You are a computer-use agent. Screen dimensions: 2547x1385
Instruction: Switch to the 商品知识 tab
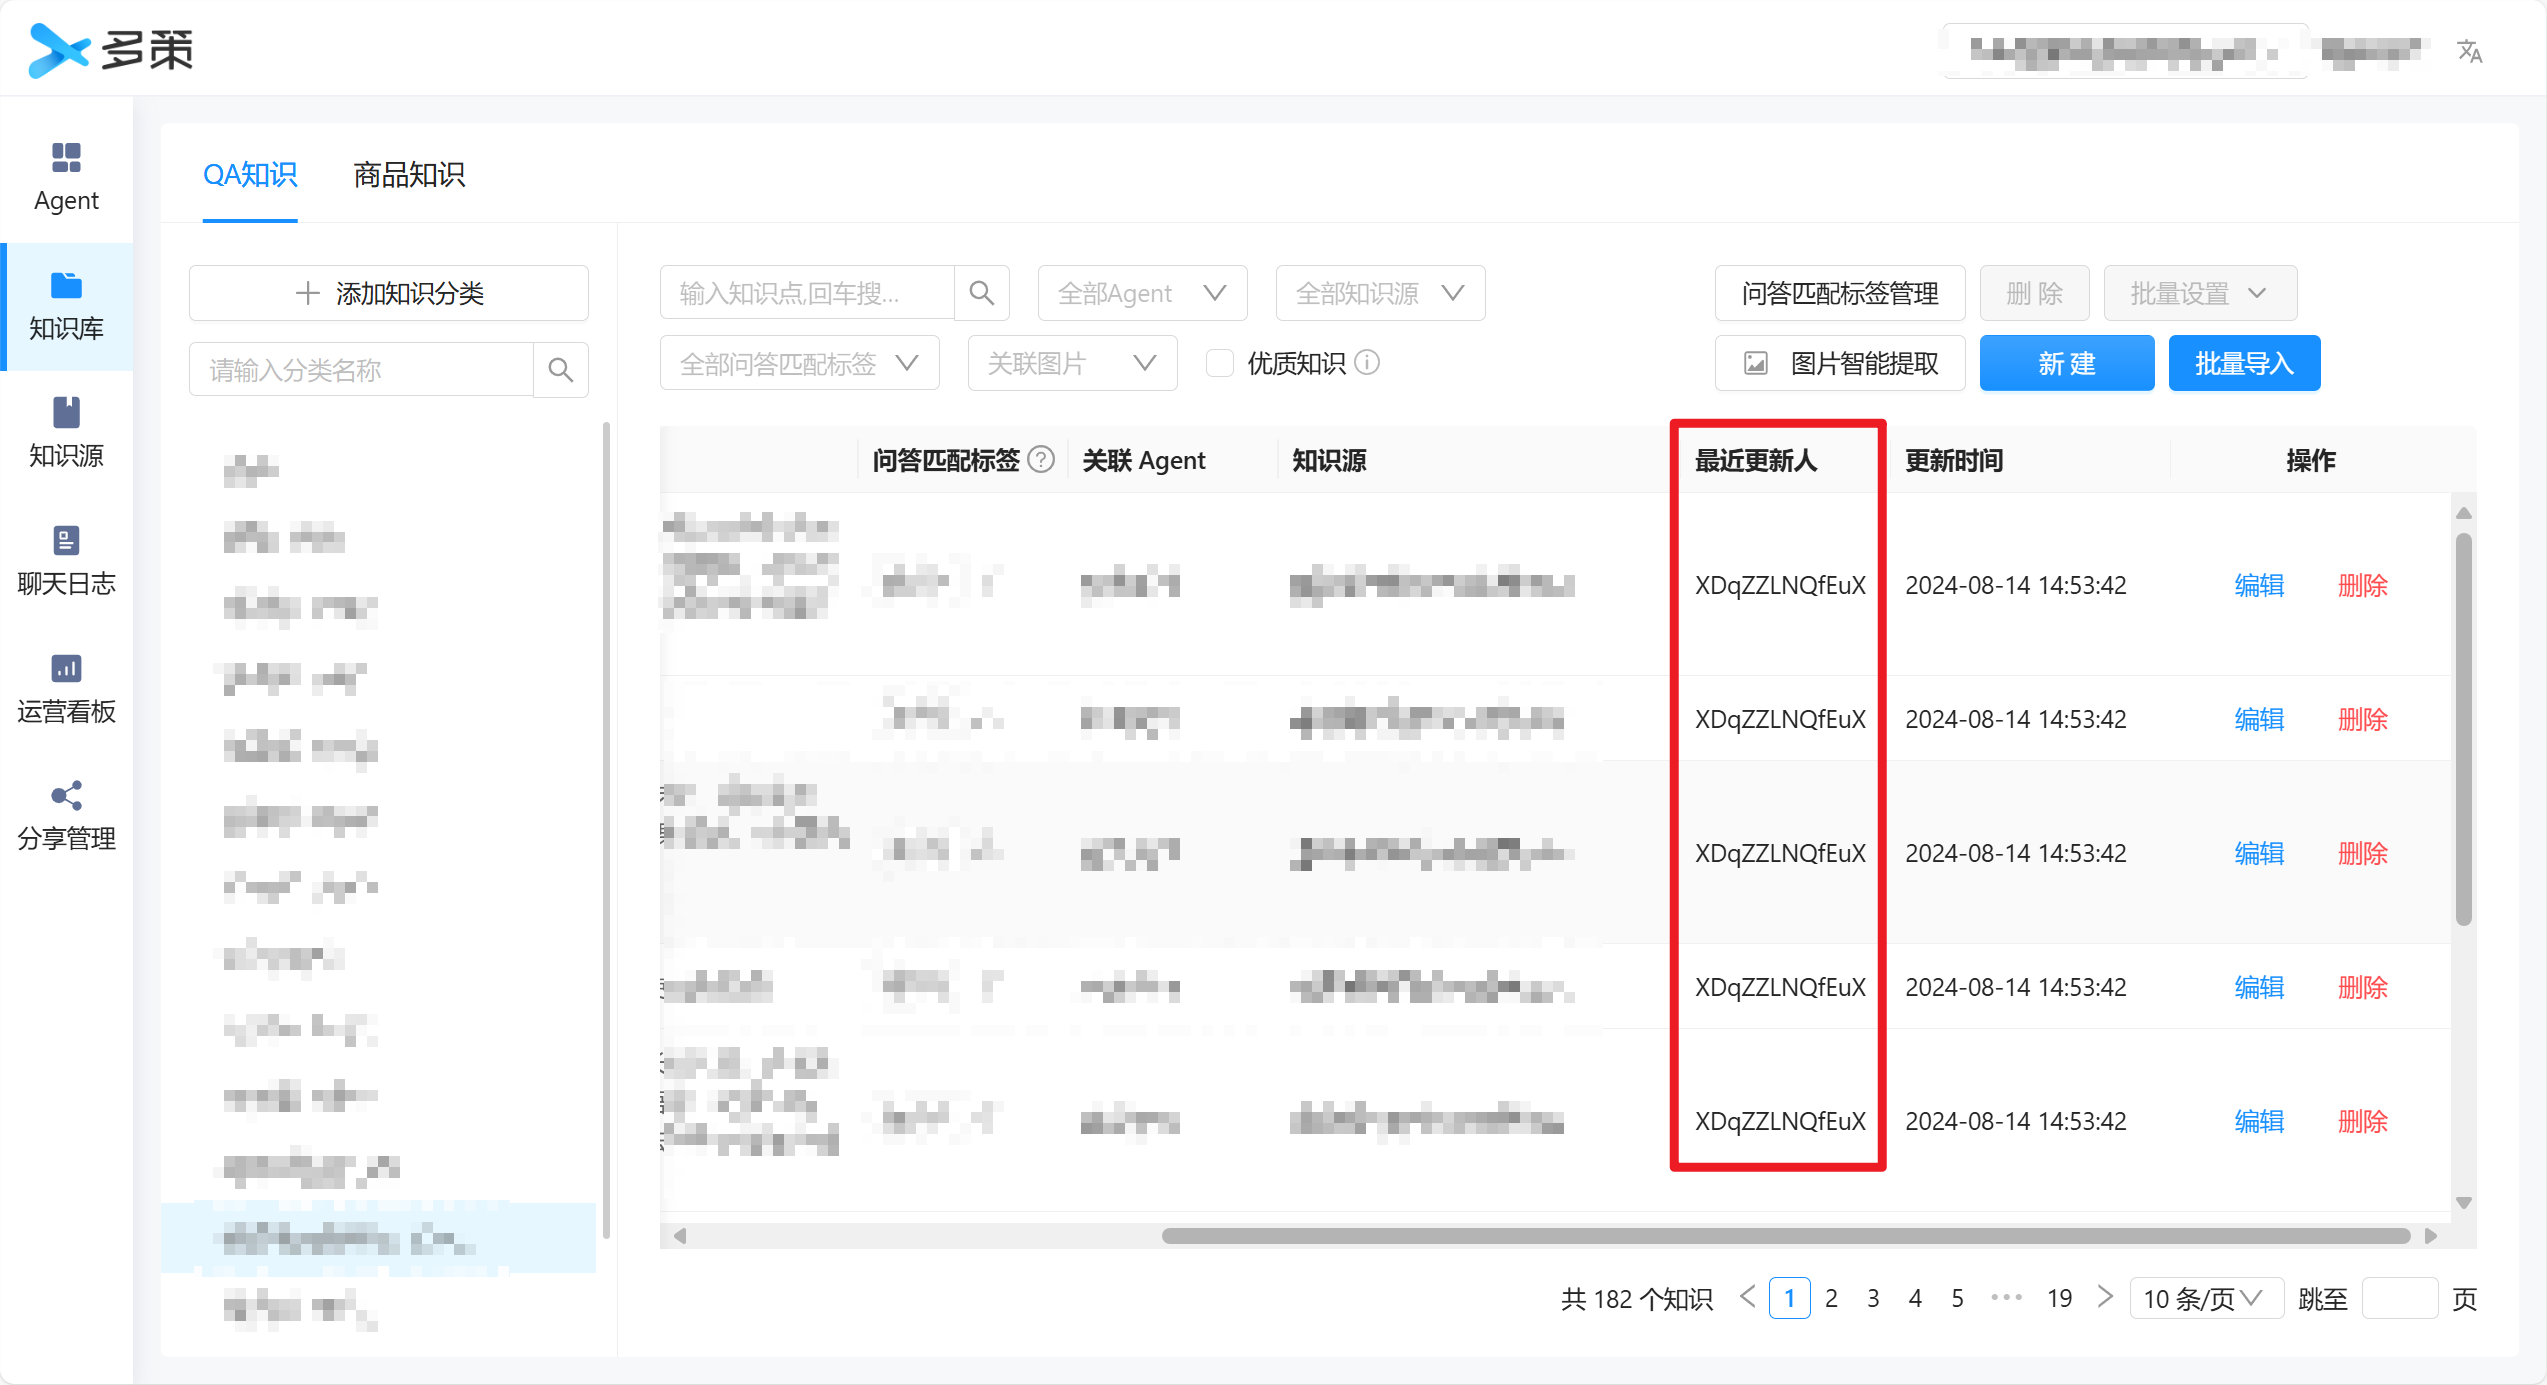coord(409,175)
